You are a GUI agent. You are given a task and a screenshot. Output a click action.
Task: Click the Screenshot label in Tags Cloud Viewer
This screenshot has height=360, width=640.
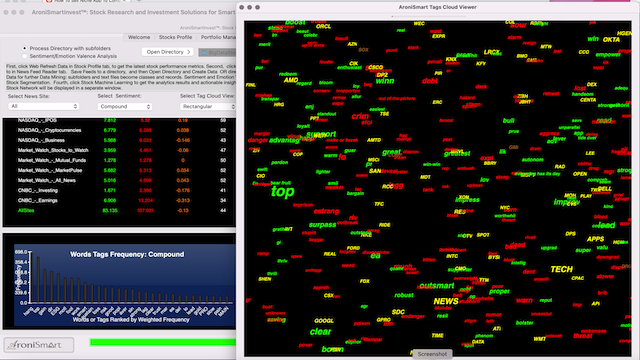pos(432,354)
